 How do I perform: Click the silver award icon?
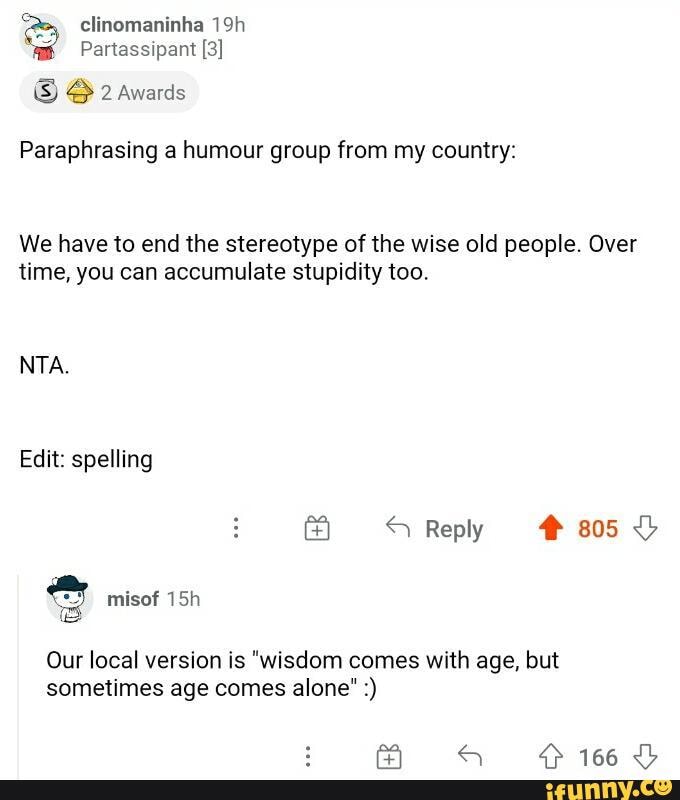[46, 93]
